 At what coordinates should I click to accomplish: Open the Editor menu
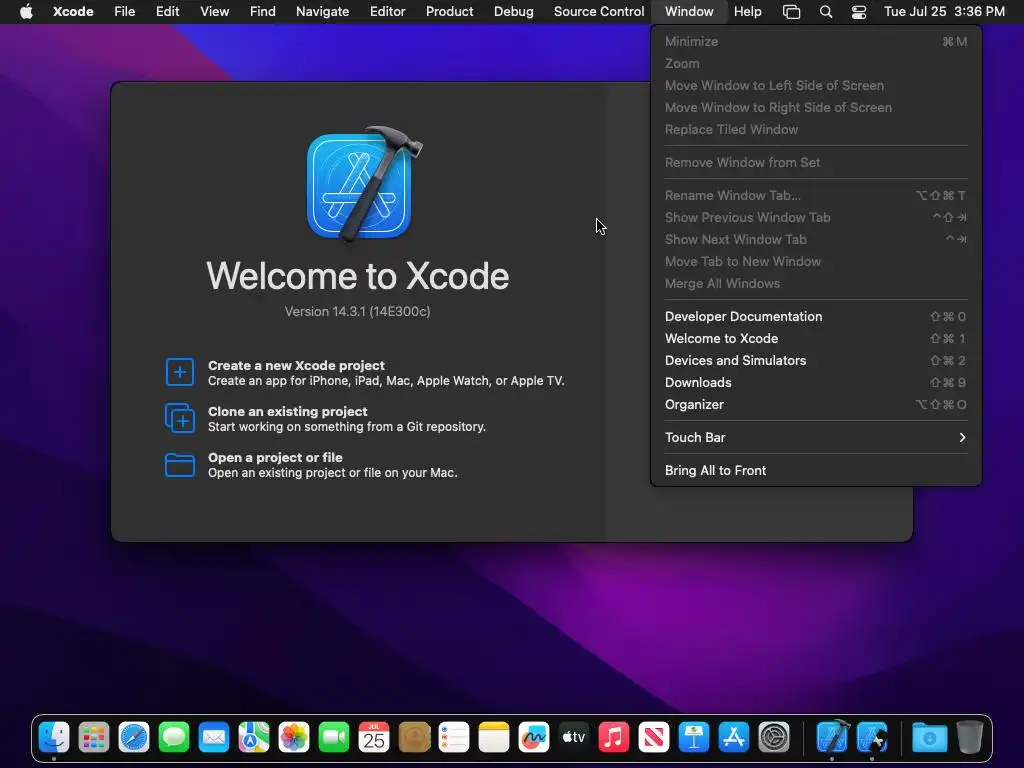click(387, 12)
